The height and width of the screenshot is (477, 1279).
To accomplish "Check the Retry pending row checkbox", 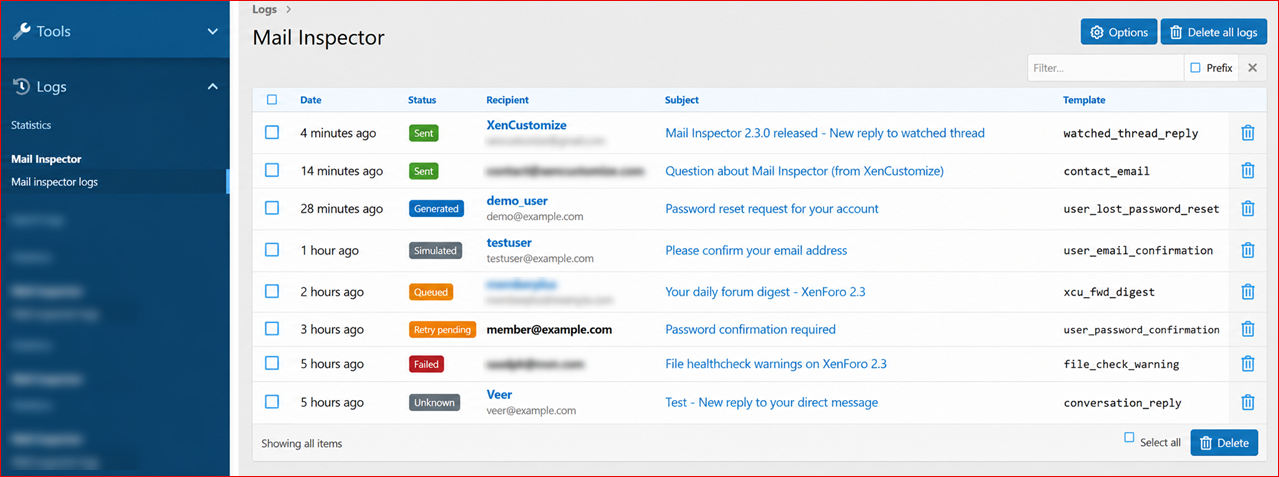I will click(272, 328).
